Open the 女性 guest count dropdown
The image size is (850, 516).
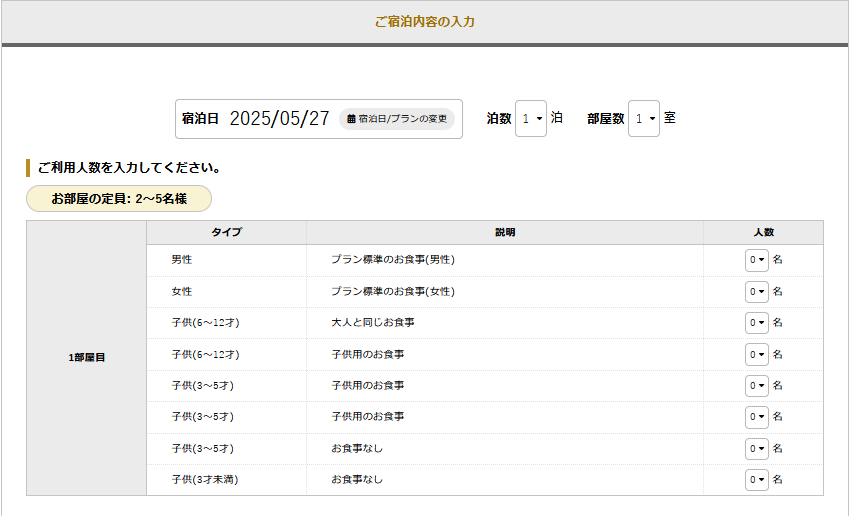(757, 292)
